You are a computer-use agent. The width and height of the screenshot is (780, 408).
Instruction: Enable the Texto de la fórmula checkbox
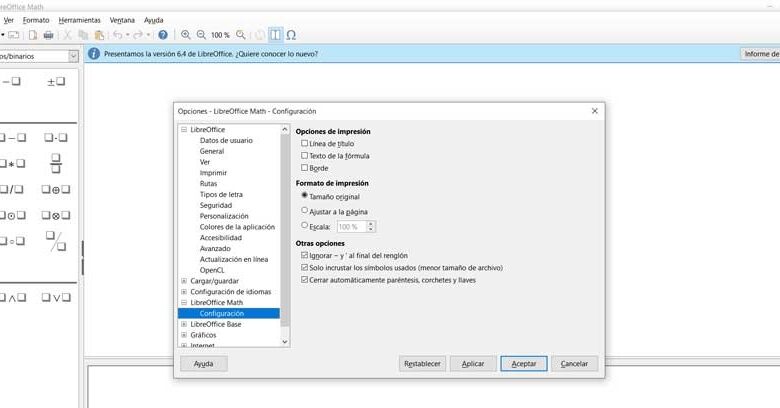[304, 156]
